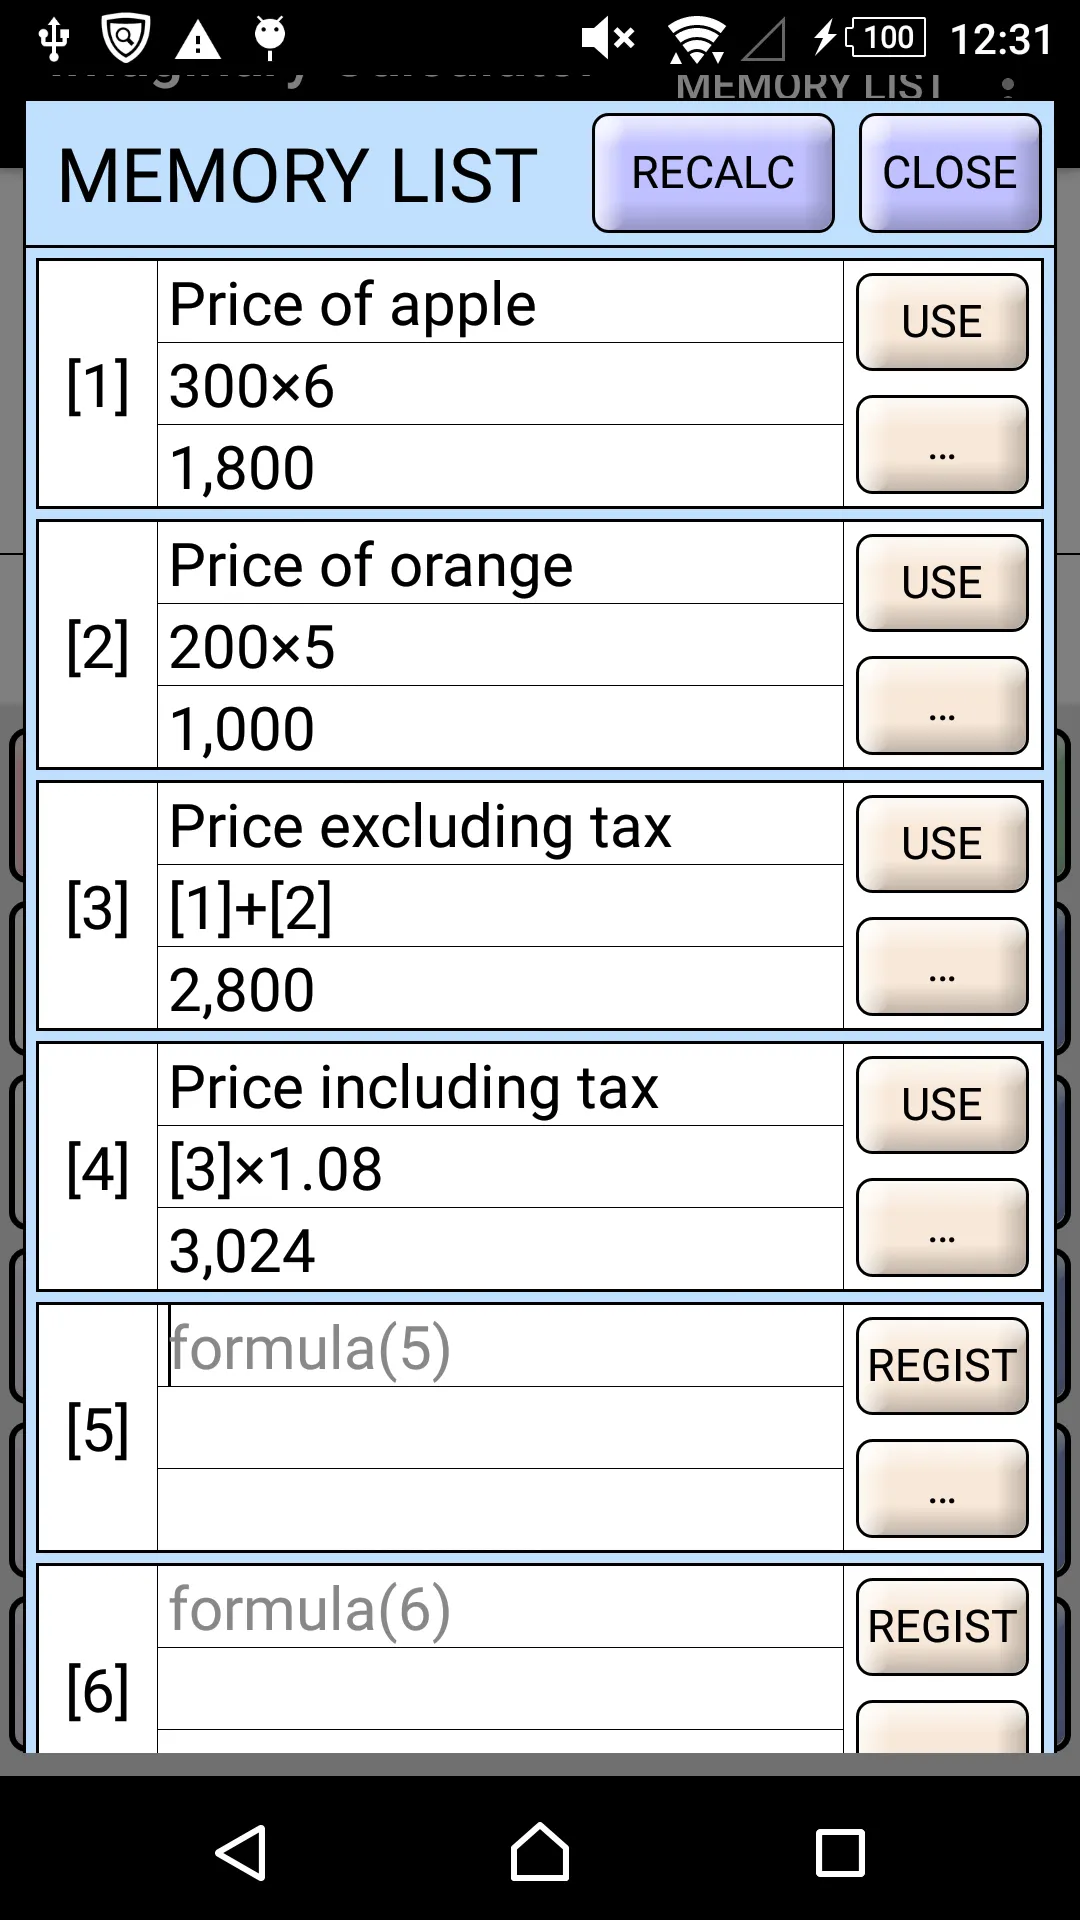The image size is (1080, 1920).
Task: Use the Price including tax memory
Action: coord(942,1105)
